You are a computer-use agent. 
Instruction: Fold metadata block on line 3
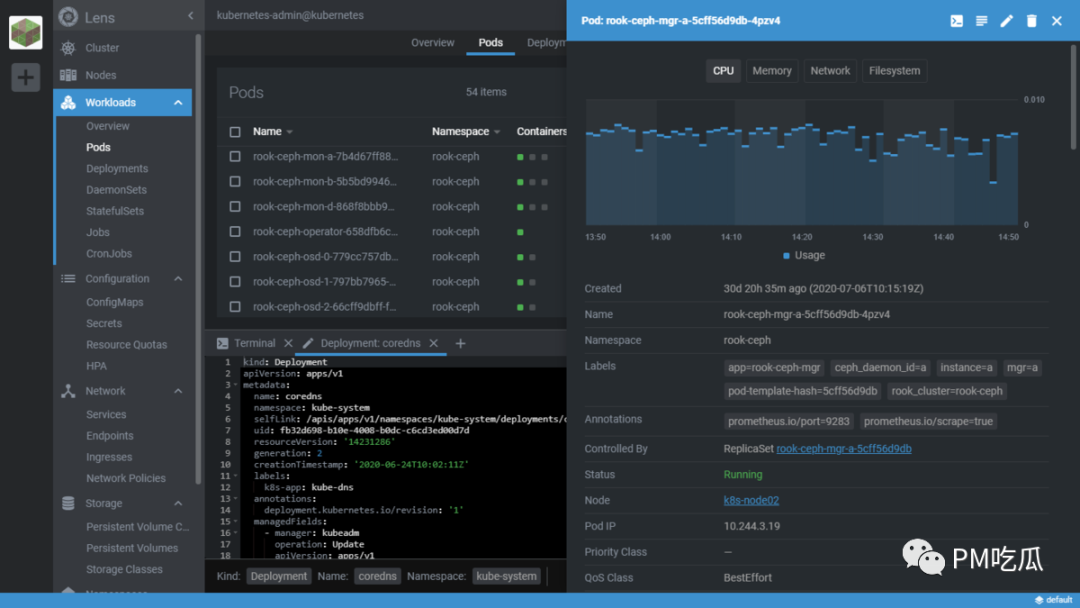(236, 385)
